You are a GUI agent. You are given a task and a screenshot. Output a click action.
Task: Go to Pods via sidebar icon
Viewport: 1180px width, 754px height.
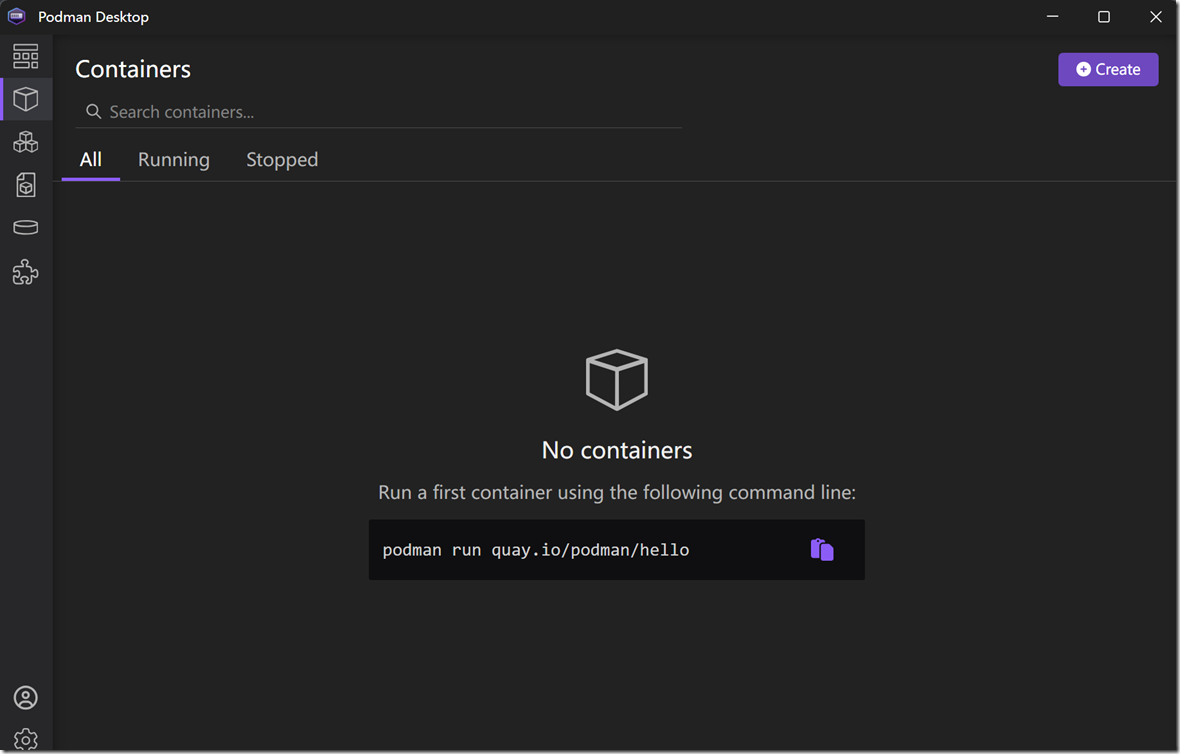26,142
